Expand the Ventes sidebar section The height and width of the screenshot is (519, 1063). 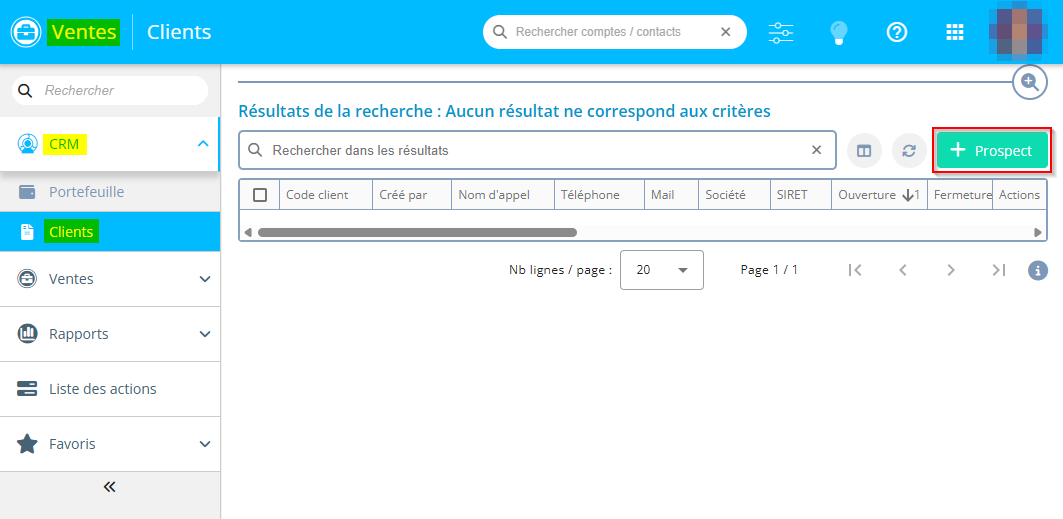coord(205,279)
